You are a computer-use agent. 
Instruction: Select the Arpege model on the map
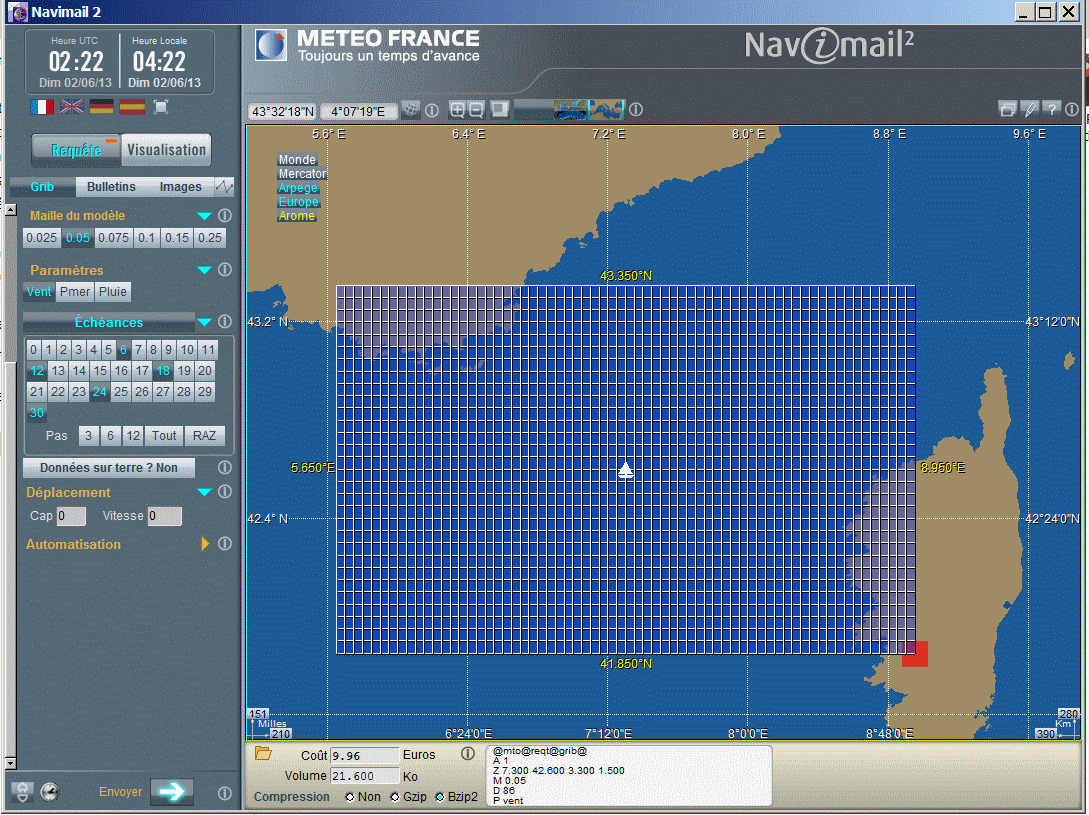(298, 188)
